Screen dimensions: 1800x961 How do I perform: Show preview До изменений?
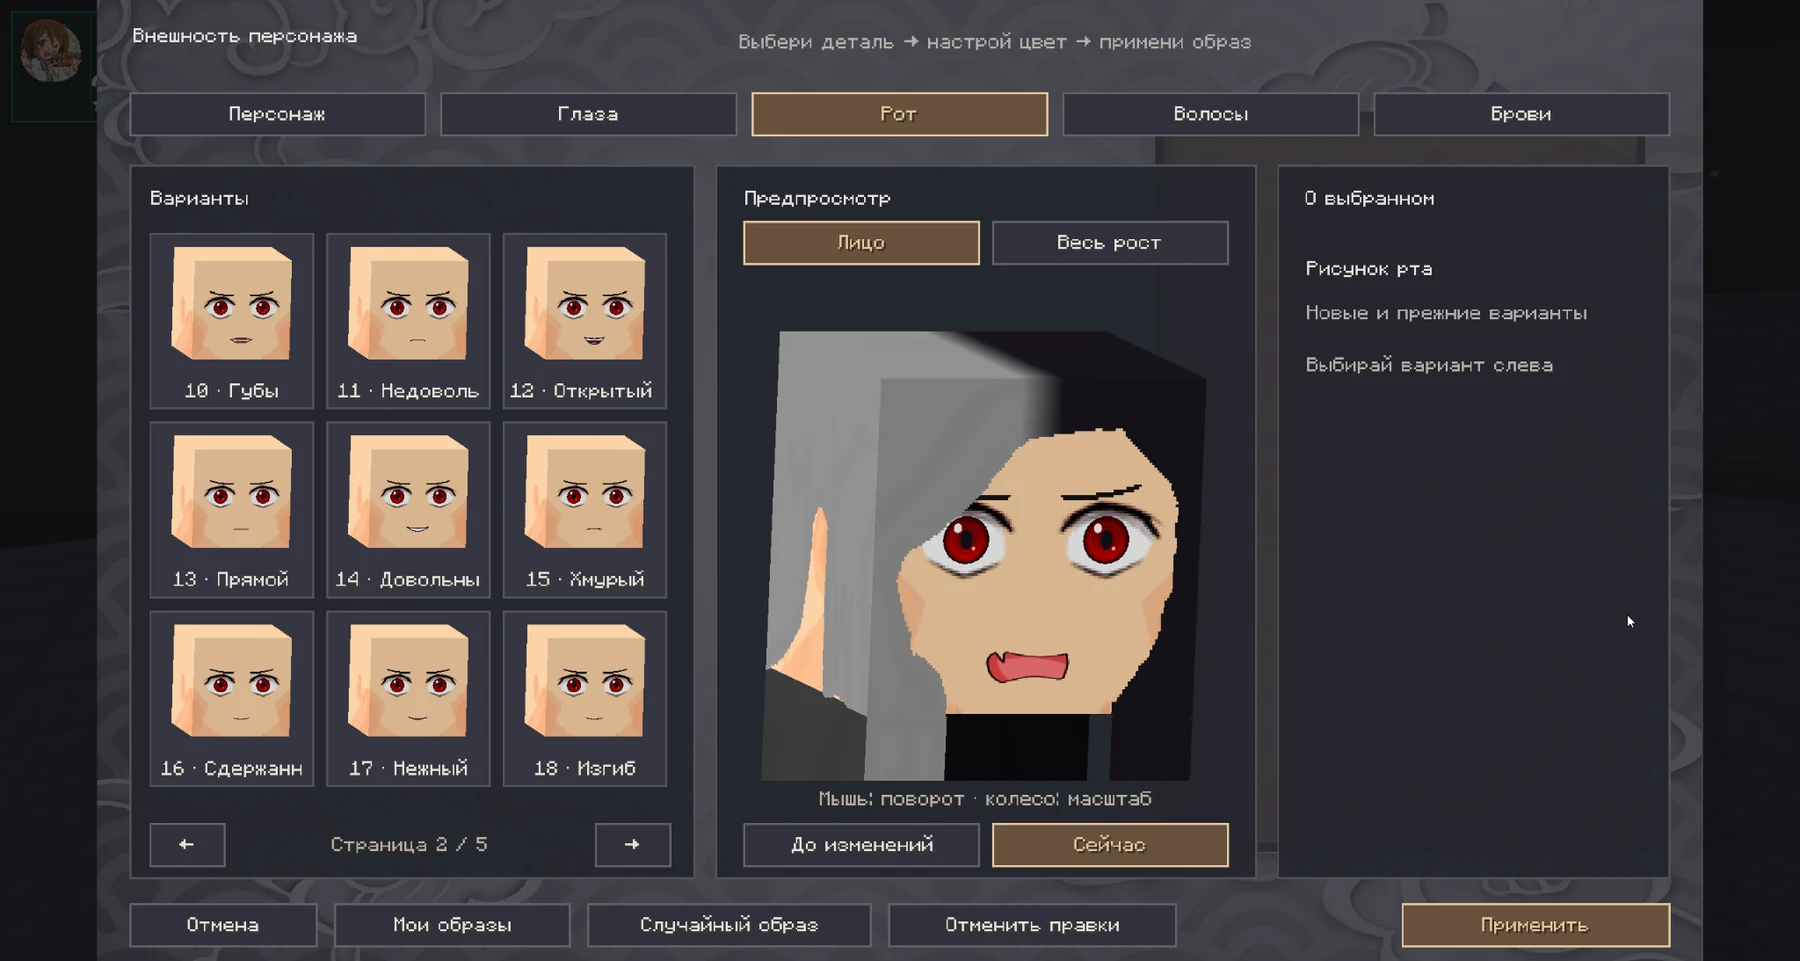(x=861, y=845)
